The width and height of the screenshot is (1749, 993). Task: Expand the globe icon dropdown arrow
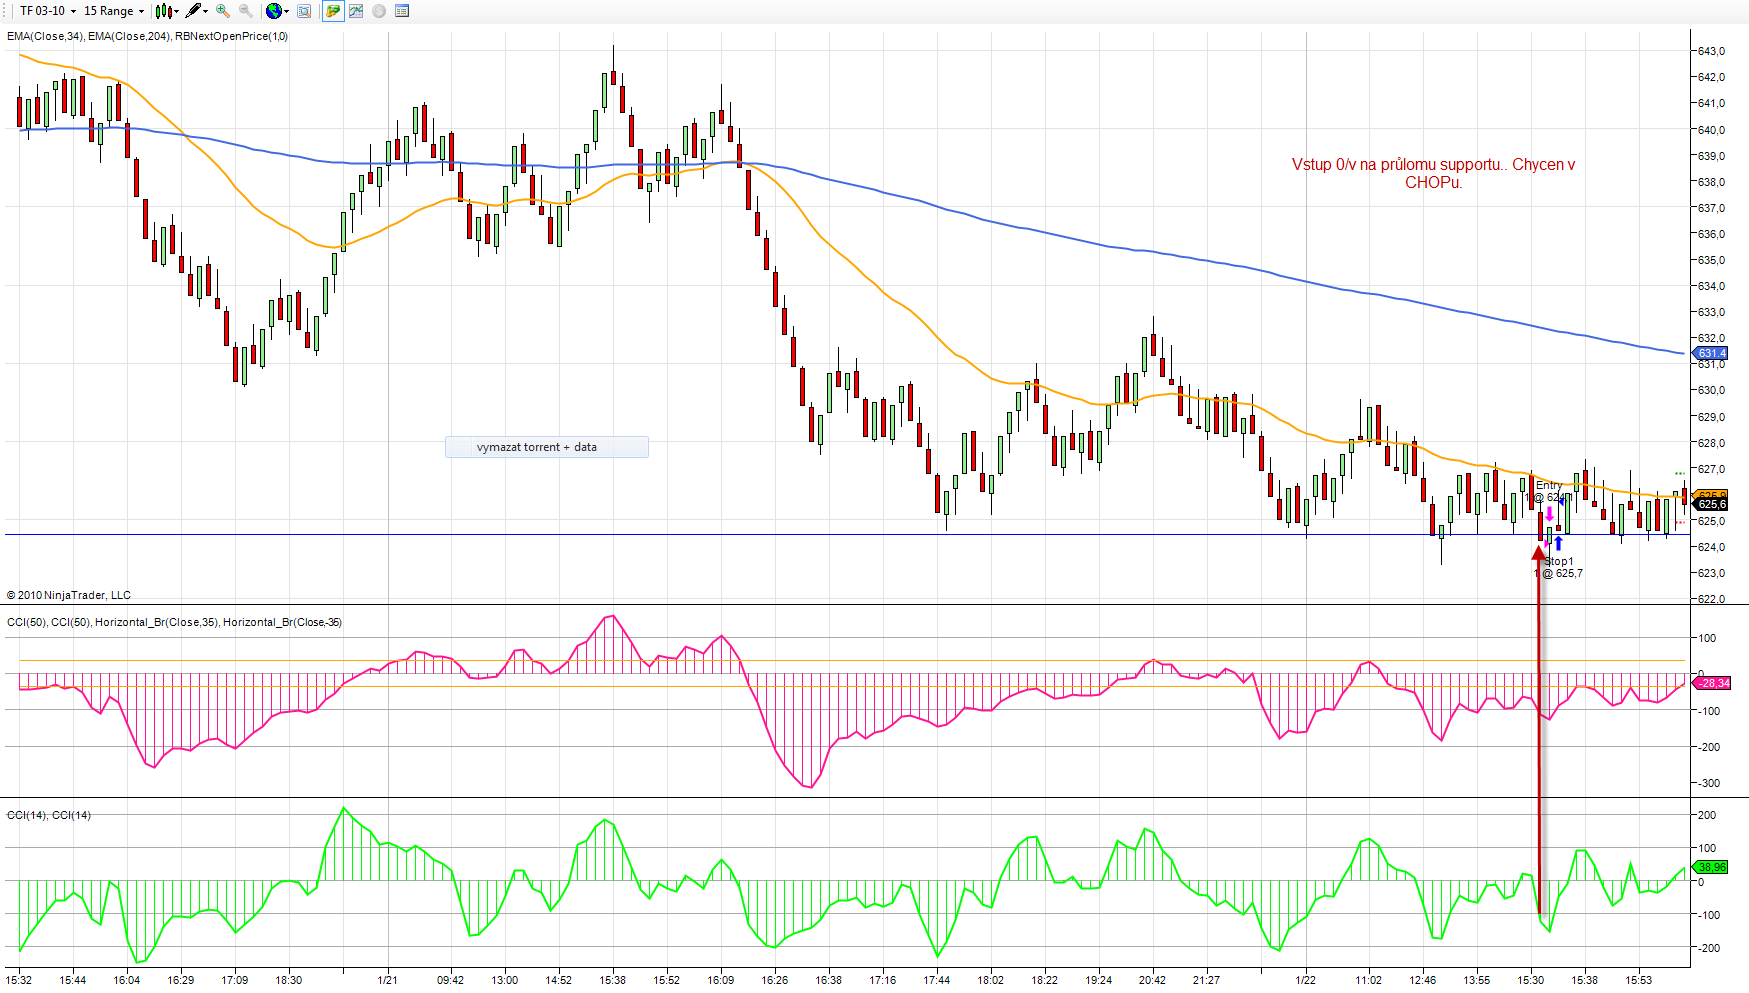coord(286,11)
